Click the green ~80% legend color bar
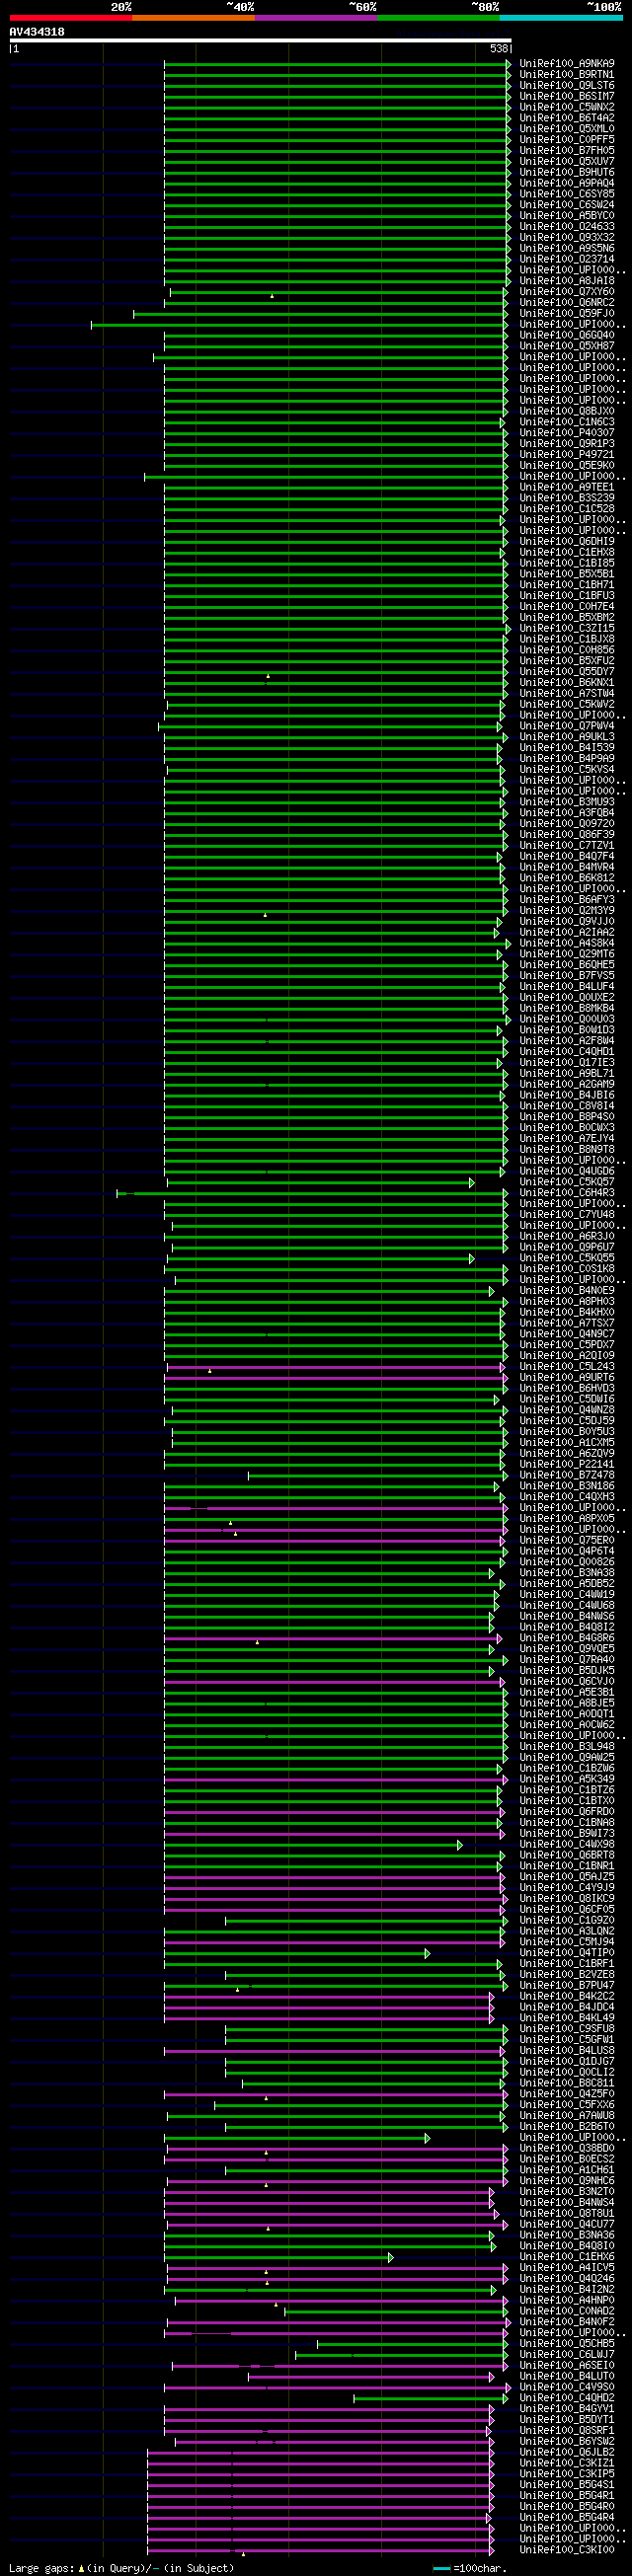 438,18
